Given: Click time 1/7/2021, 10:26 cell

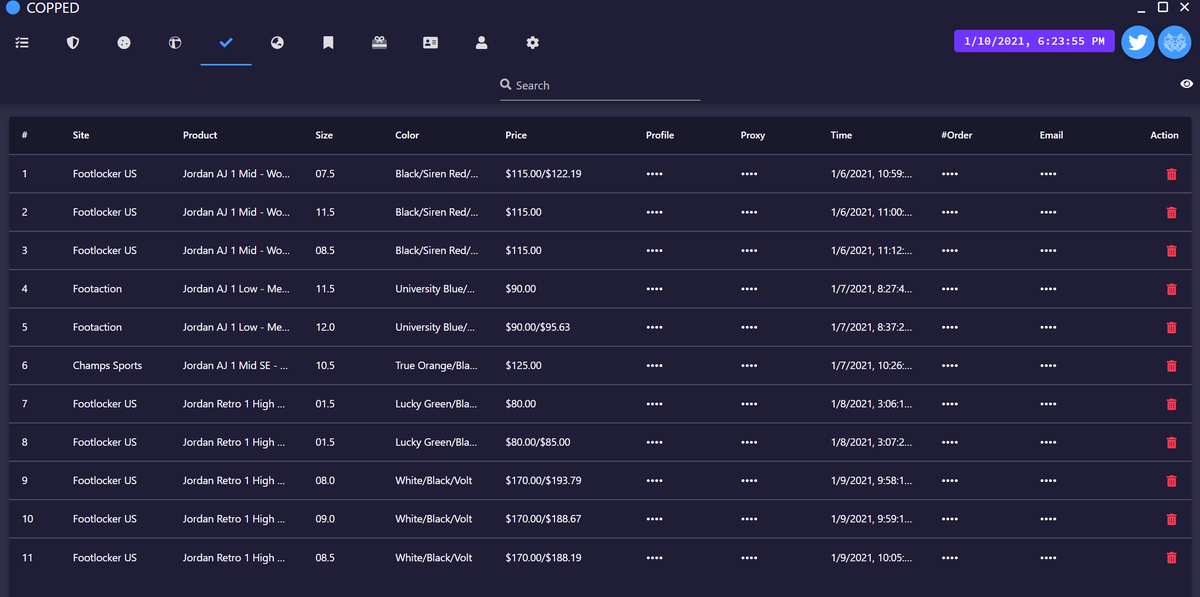Looking at the screenshot, I should coord(871,366).
